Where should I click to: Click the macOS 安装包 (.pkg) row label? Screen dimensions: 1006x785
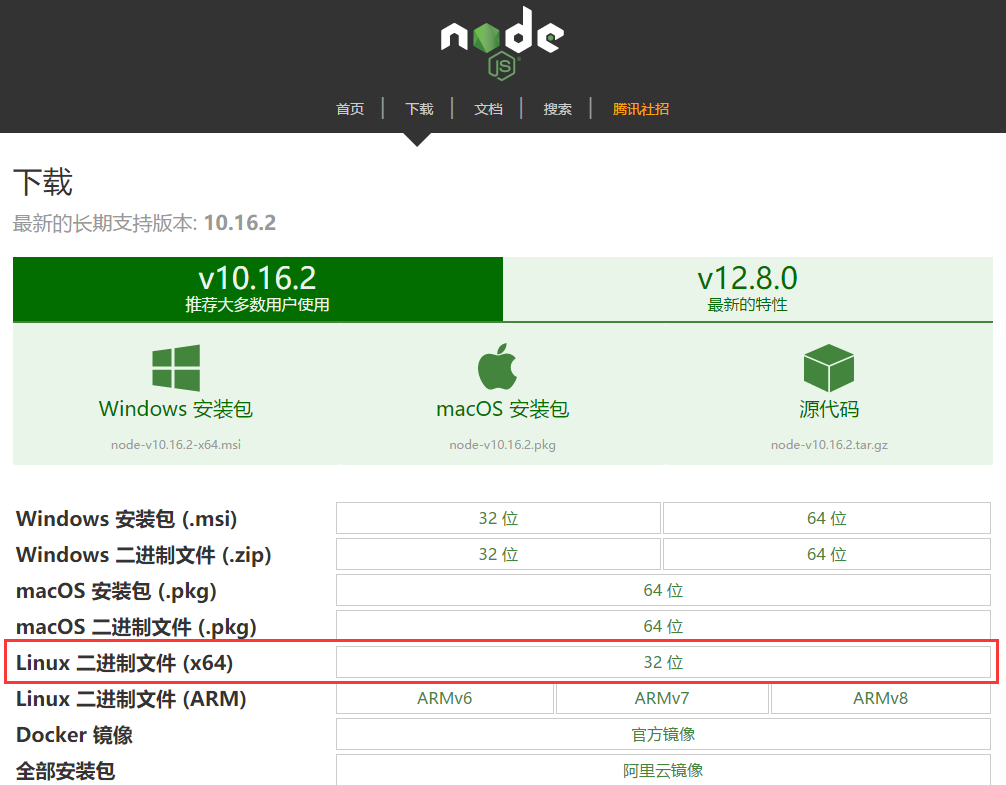coord(116,591)
